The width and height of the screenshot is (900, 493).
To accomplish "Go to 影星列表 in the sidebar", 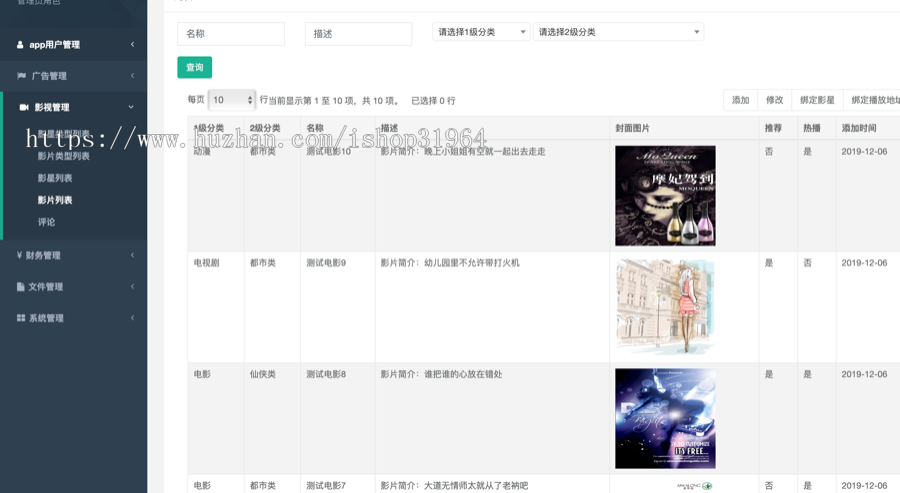I will 55,178.
